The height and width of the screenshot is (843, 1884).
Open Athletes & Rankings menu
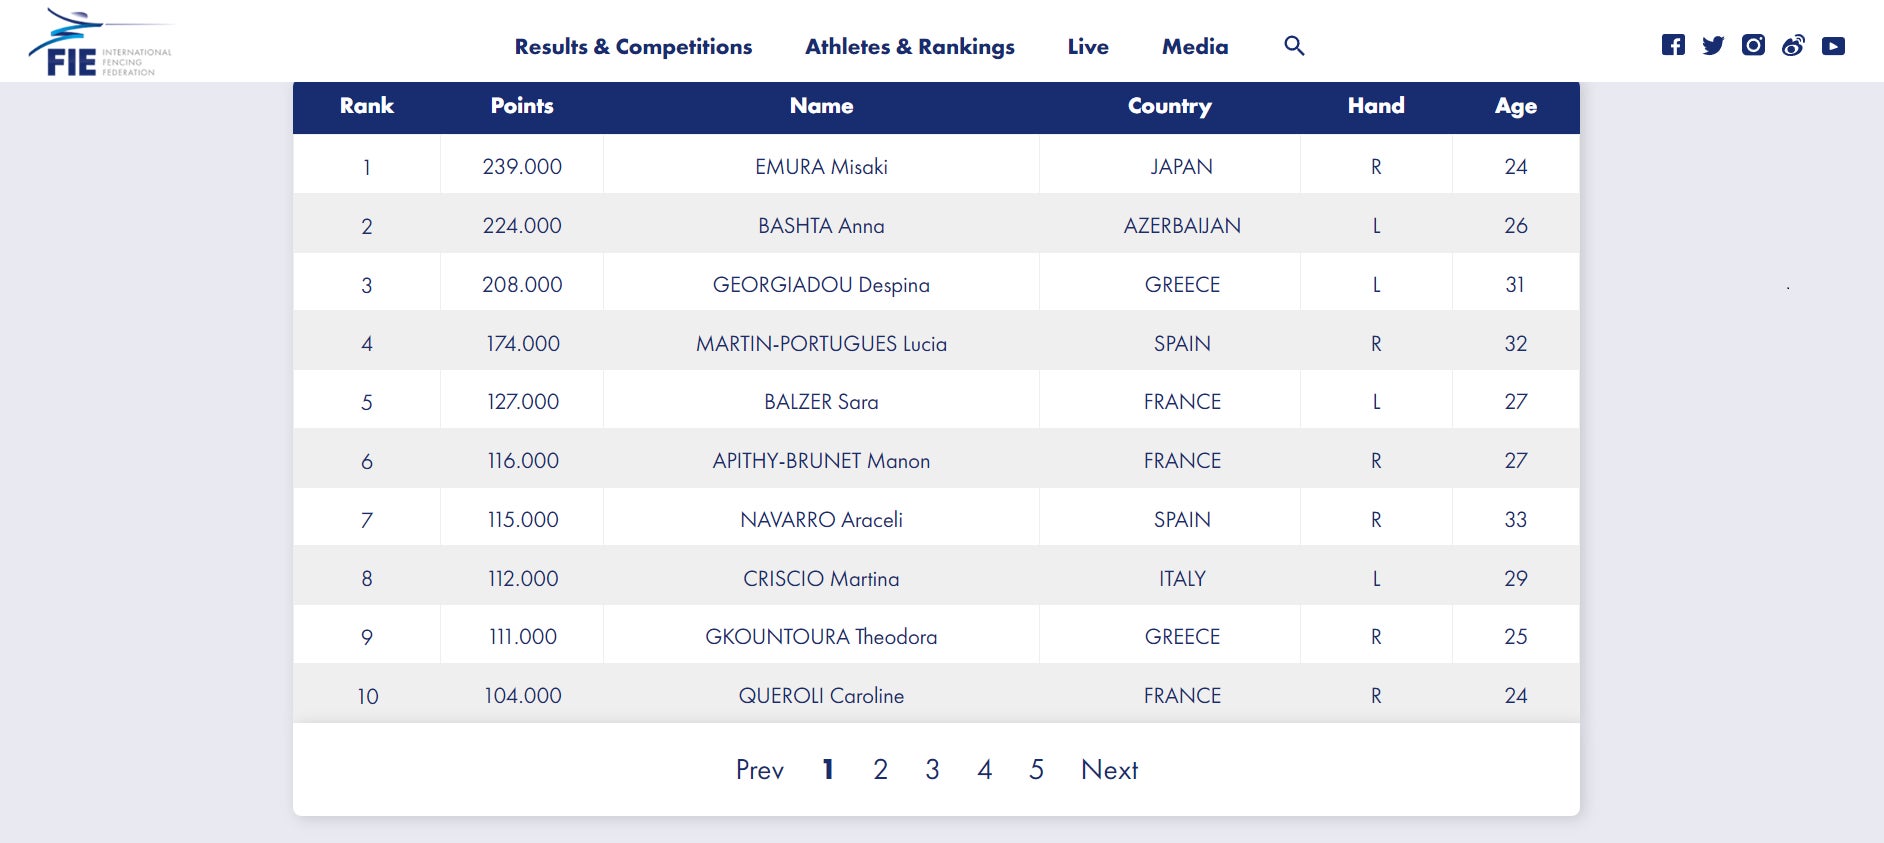[x=909, y=47]
